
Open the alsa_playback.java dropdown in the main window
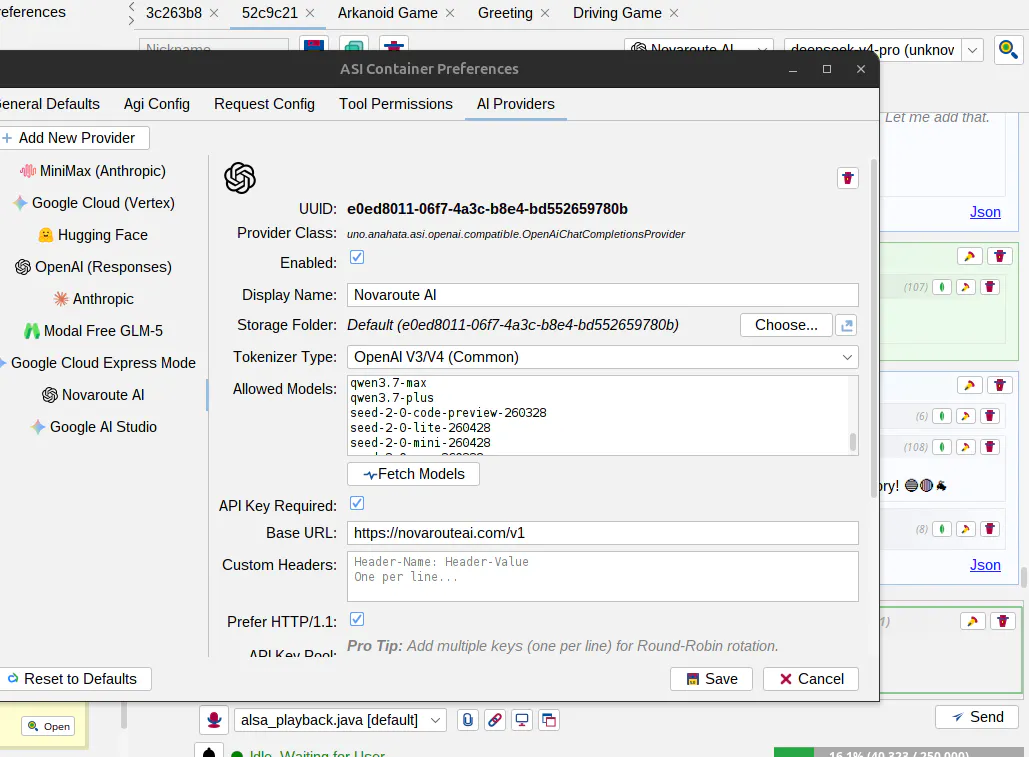340,720
